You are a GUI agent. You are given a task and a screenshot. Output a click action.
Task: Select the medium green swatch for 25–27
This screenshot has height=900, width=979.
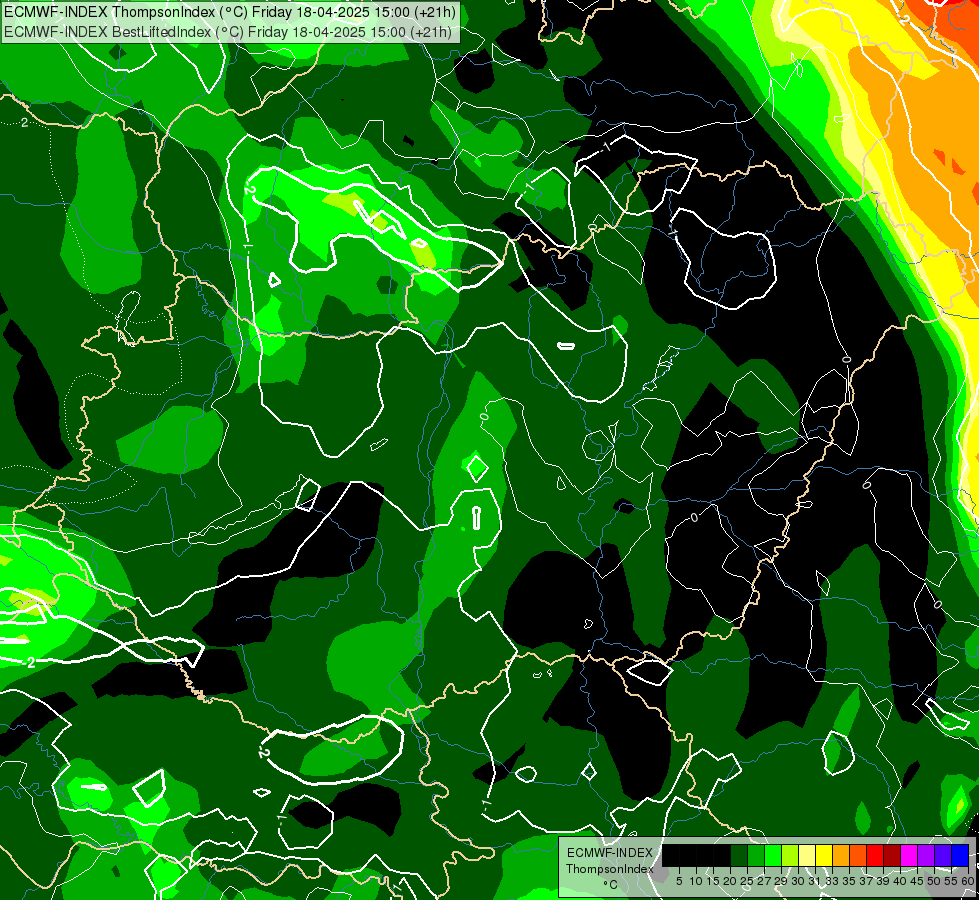click(756, 855)
